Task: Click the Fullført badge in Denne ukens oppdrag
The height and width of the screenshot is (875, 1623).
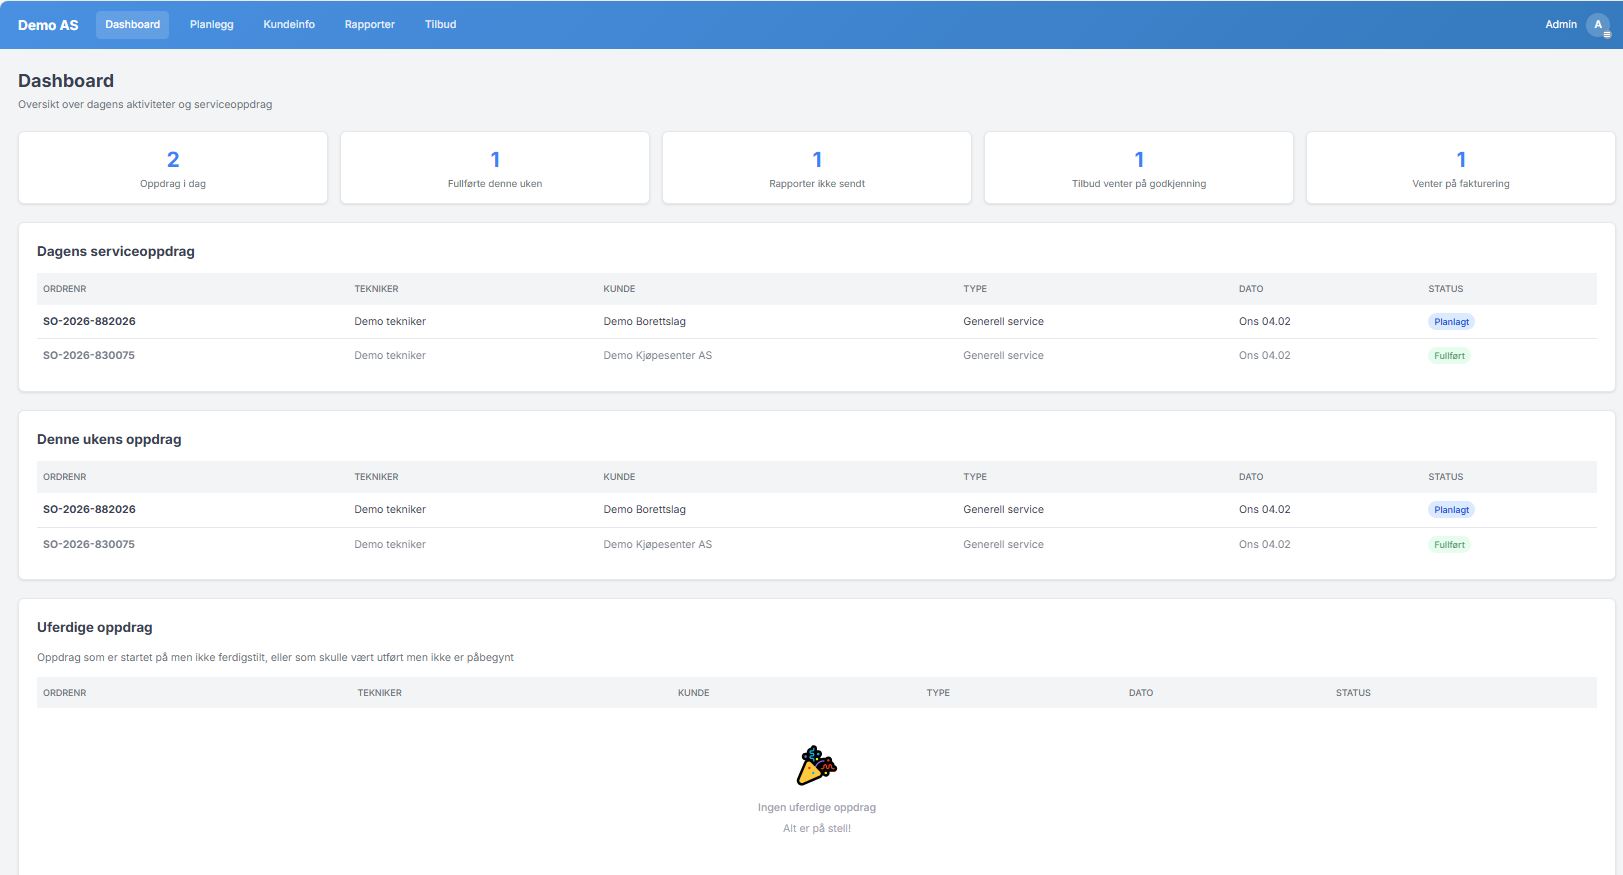Action: [x=1449, y=545]
